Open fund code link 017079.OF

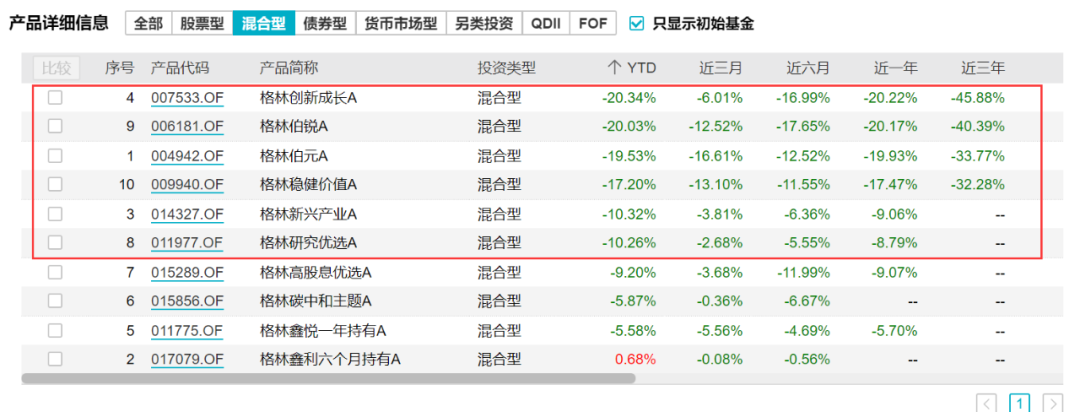click(x=187, y=359)
